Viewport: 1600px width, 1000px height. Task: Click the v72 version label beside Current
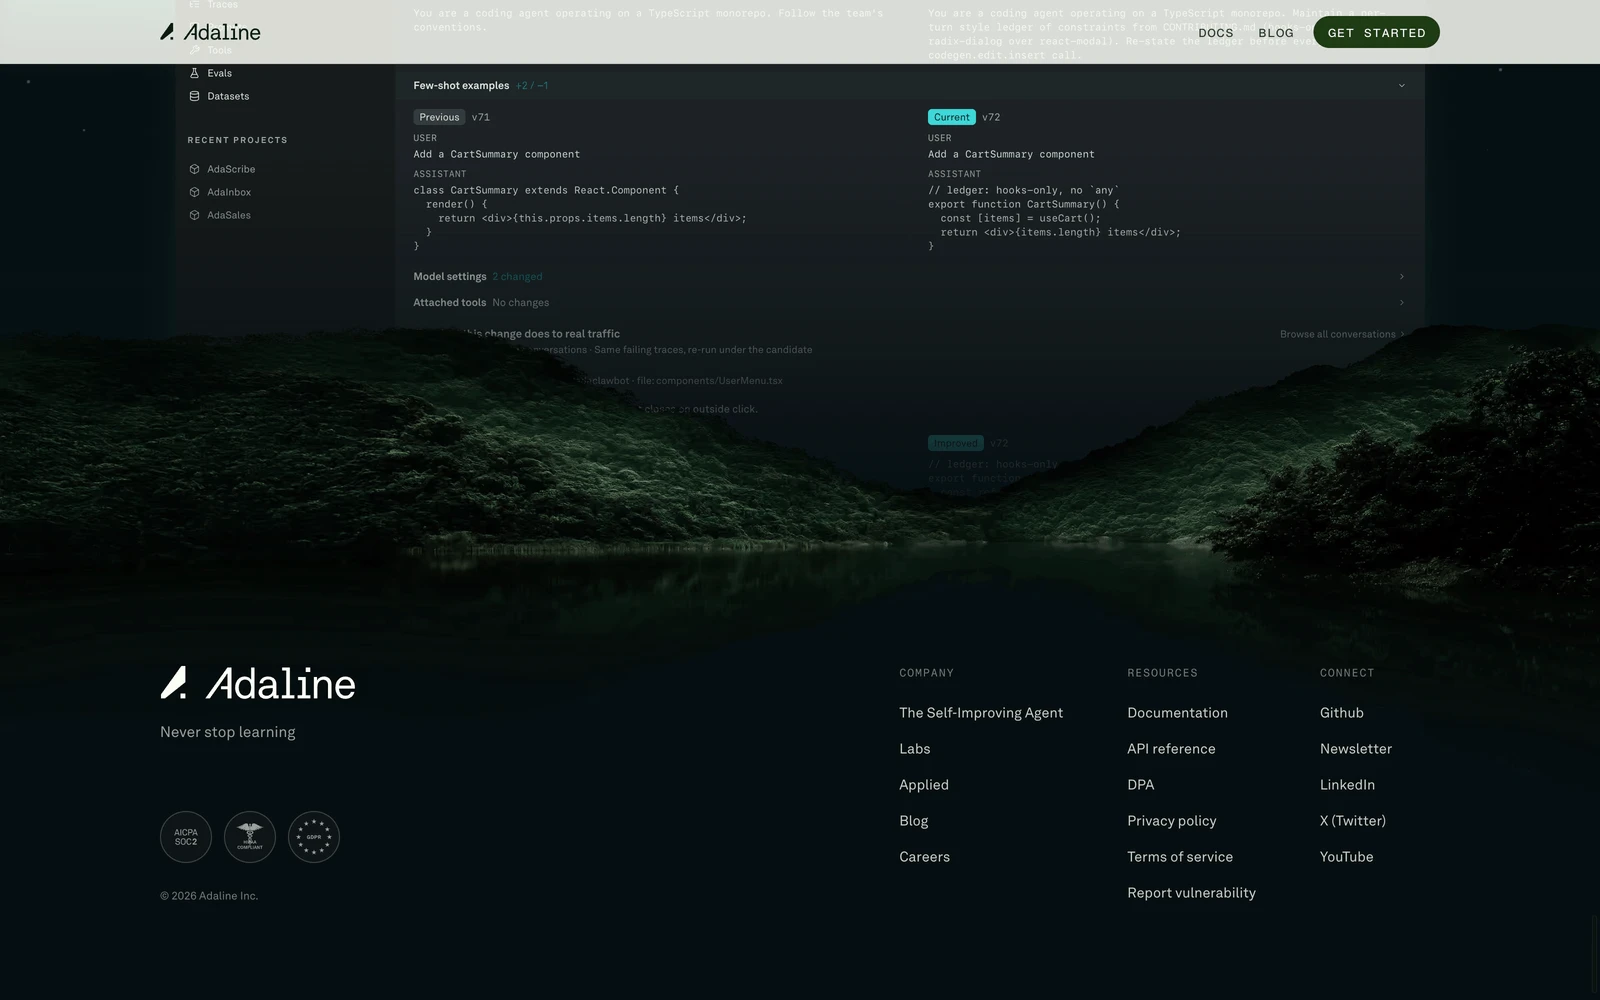(x=991, y=117)
